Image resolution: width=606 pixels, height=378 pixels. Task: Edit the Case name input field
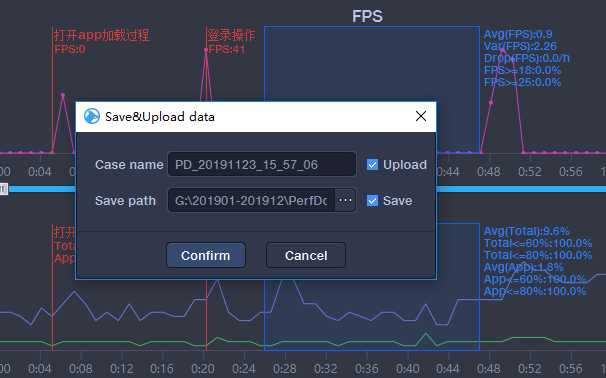click(262, 165)
